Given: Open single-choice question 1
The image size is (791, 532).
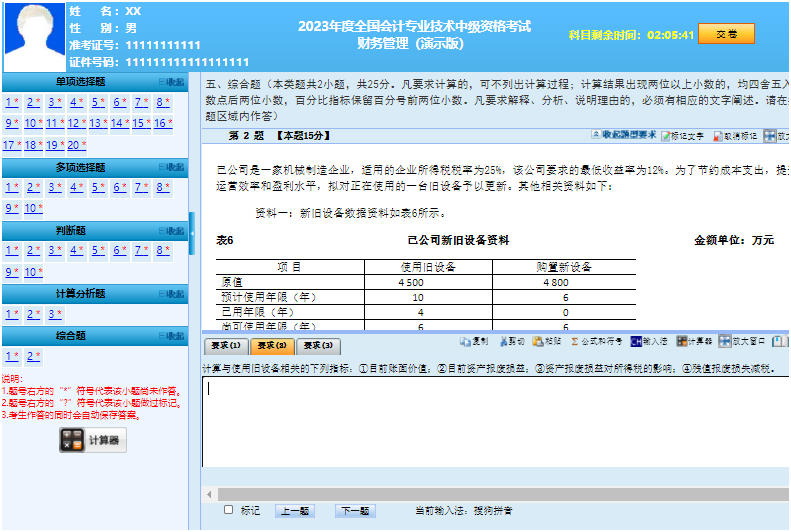Looking at the screenshot, I should click(12, 102).
